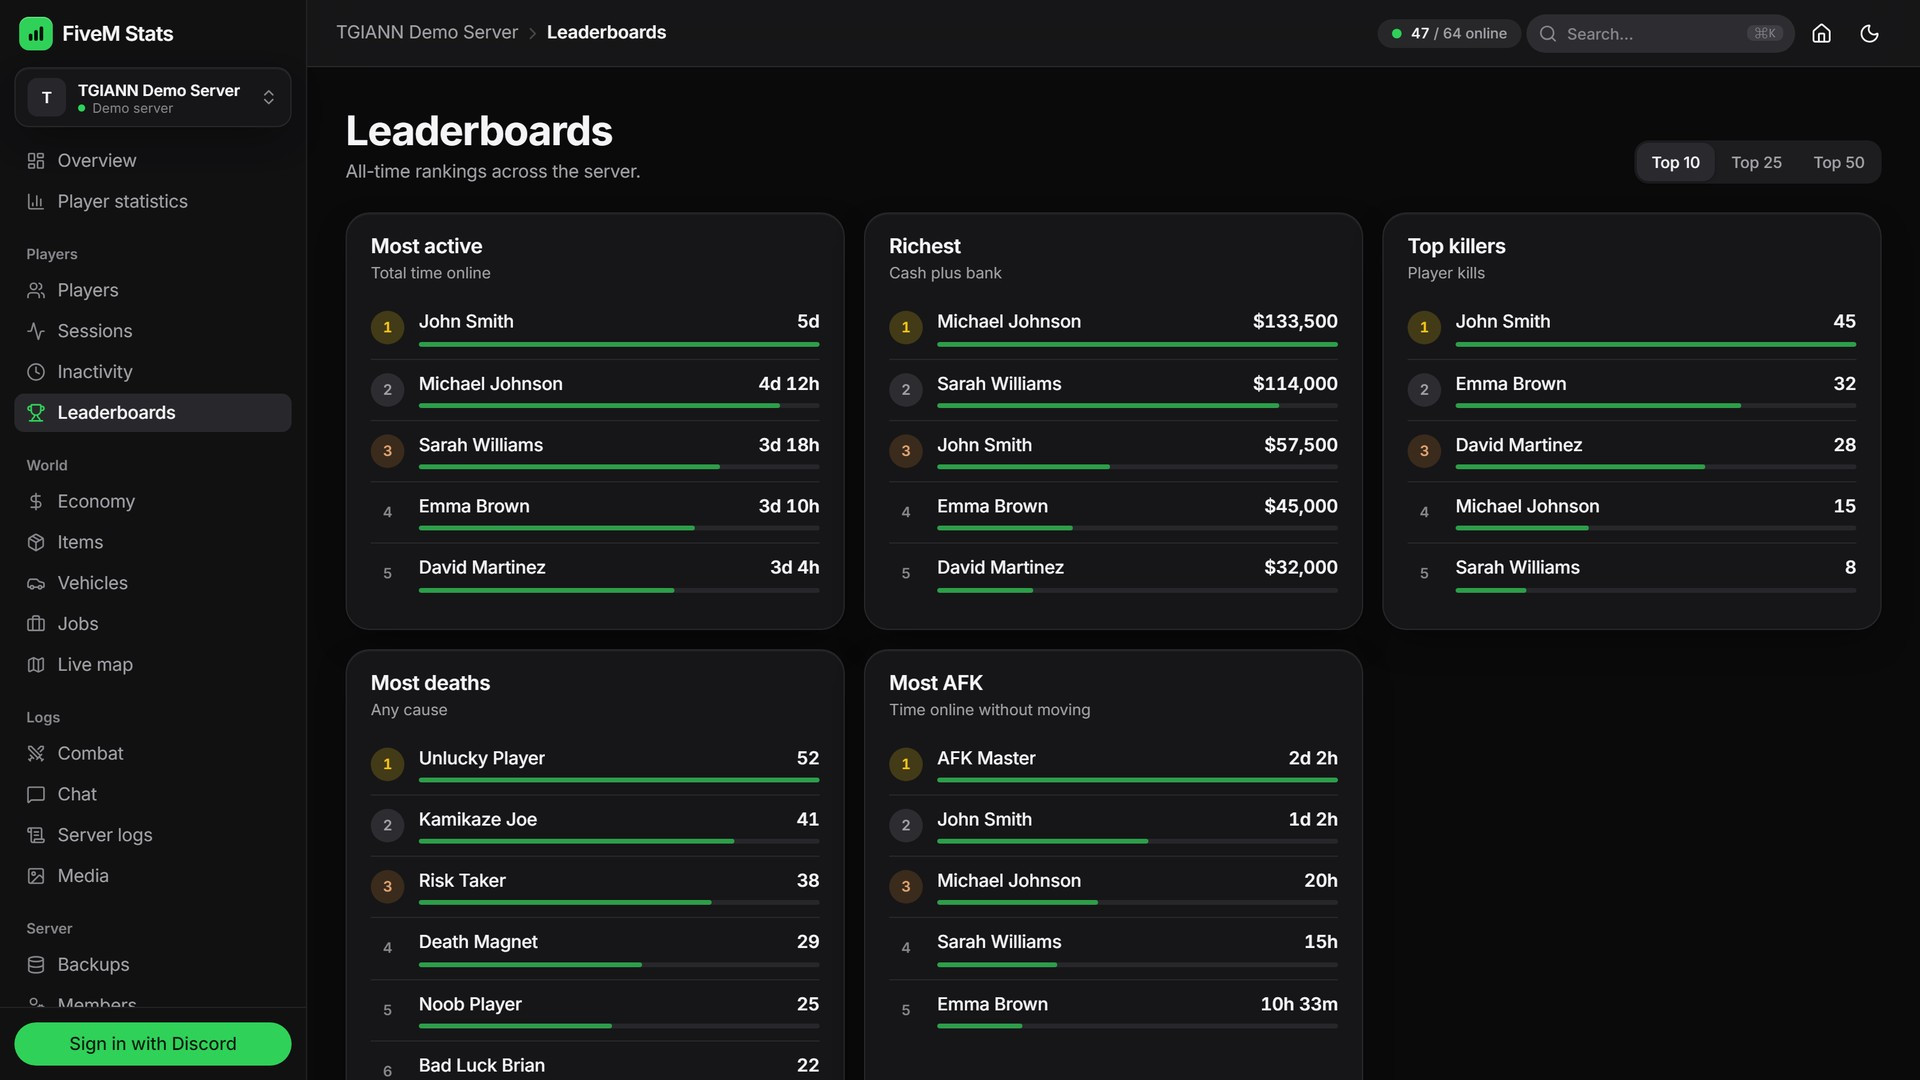Viewport: 1920px width, 1080px height.
Task: Click the $114,000 value for Sarah Williams
Action: click(1294, 383)
